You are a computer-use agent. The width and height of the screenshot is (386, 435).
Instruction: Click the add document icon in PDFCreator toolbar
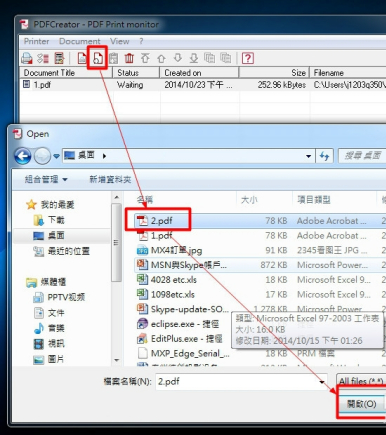98,58
